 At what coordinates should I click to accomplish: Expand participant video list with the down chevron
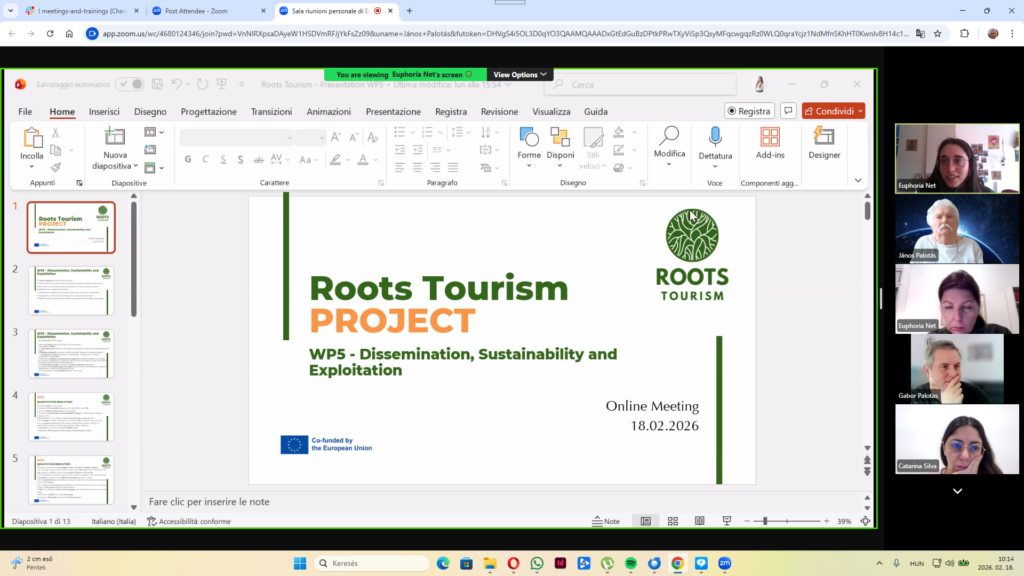[957, 491]
